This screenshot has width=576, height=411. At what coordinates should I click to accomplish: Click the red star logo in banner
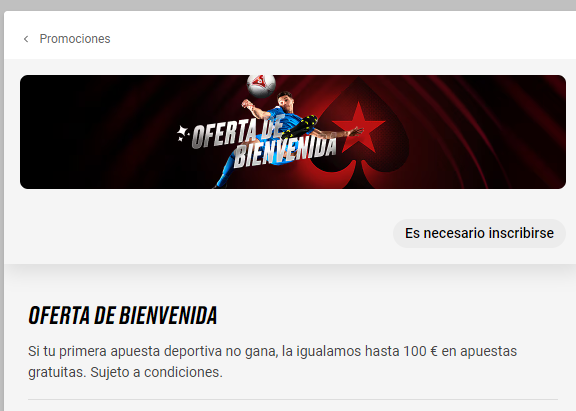click(359, 127)
